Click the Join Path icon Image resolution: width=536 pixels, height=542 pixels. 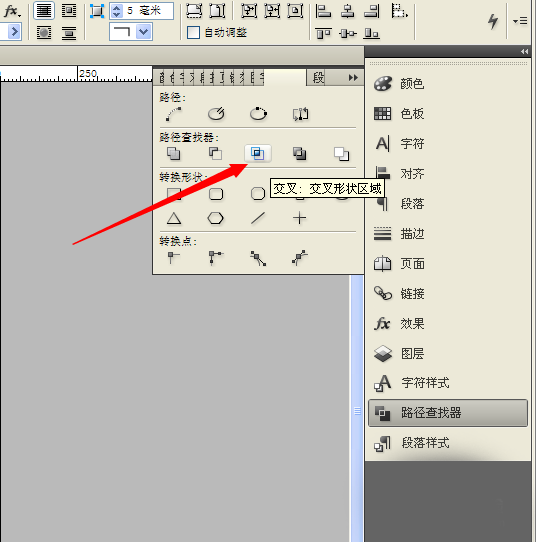tap(173, 114)
